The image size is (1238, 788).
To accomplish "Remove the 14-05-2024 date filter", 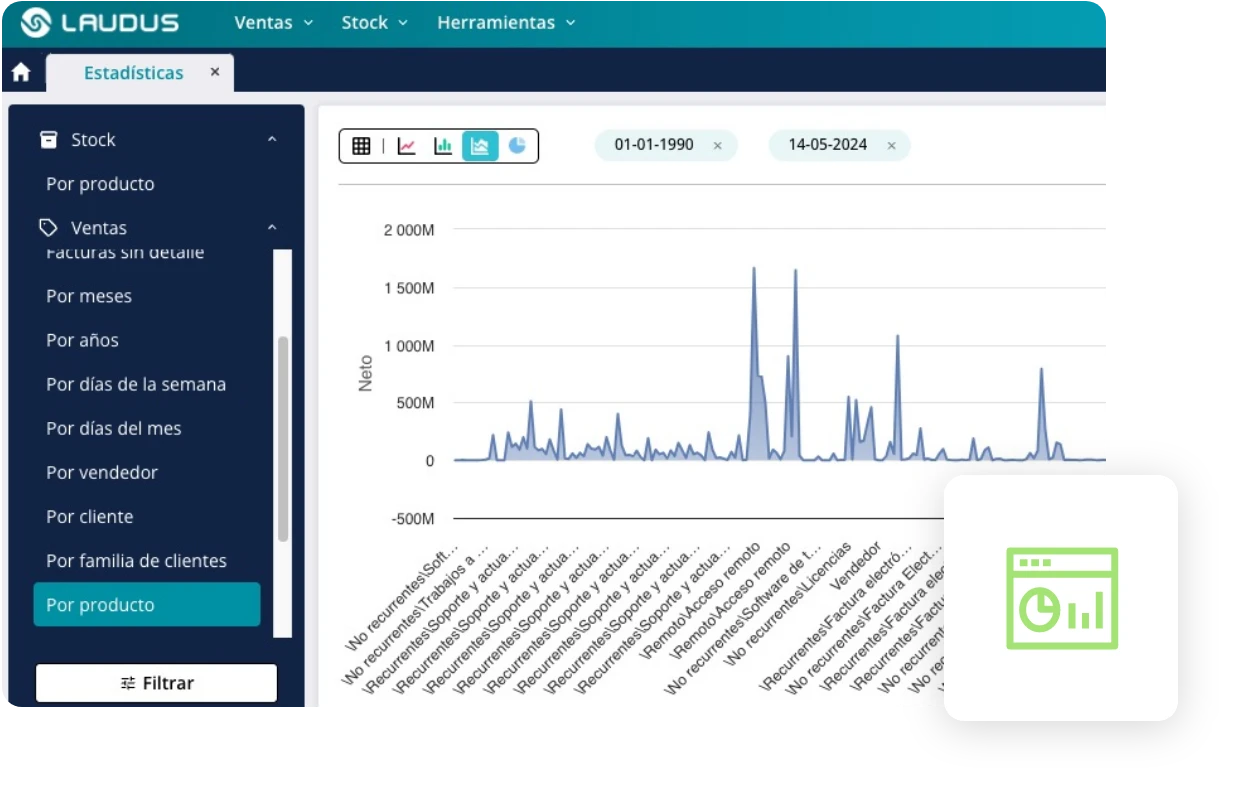I will pyautogui.click(x=891, y=146).
